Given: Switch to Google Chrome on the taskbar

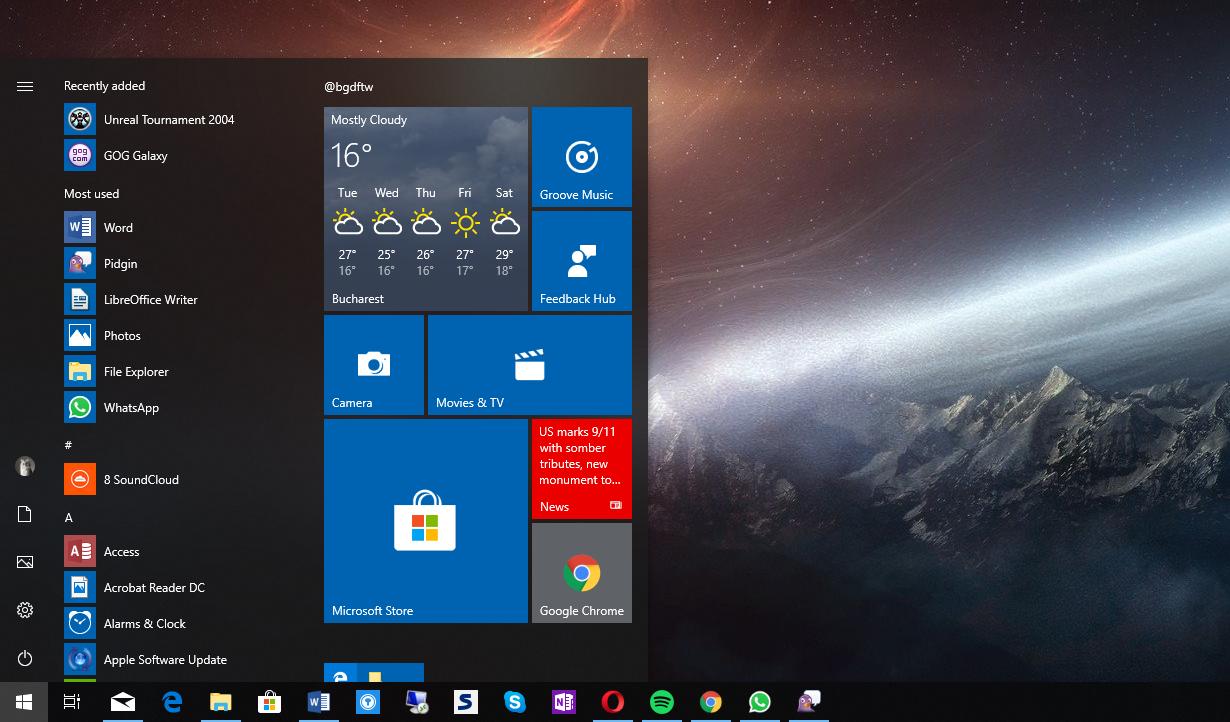Looking at the screenshot, I should pos(711,702).
